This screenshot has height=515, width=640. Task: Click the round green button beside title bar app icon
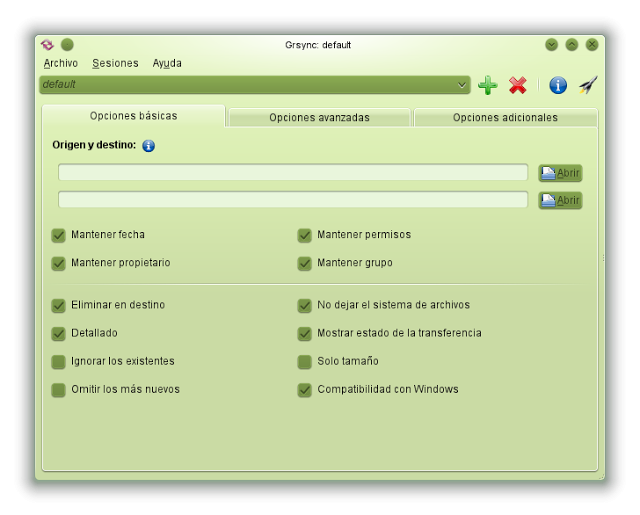[67, 44]
